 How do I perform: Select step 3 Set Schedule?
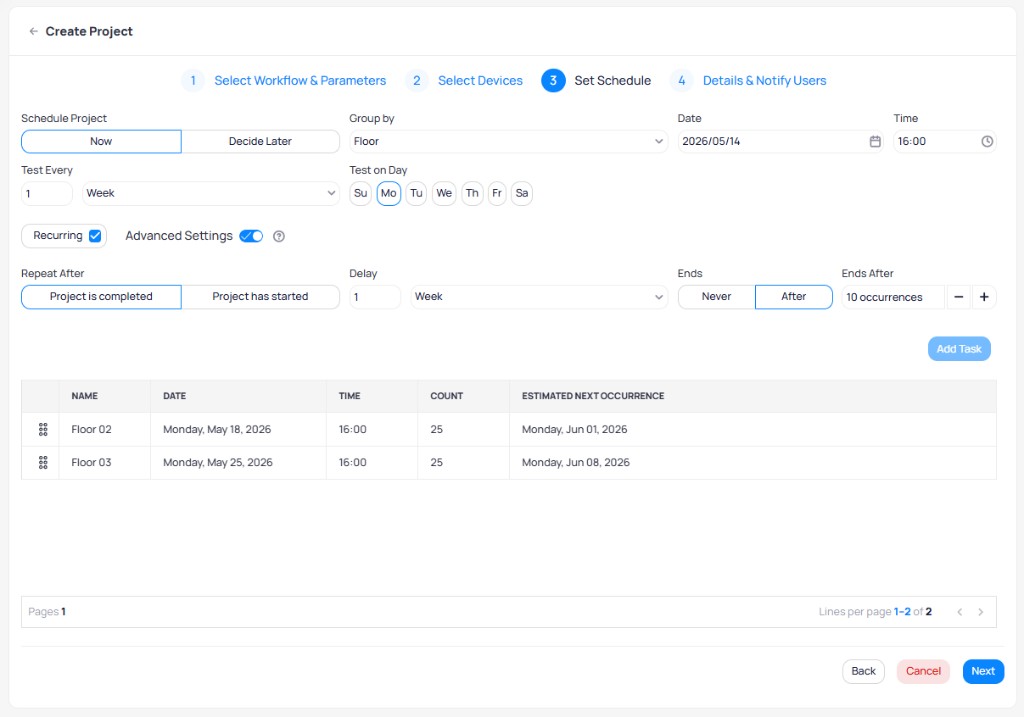pos(596,81)
